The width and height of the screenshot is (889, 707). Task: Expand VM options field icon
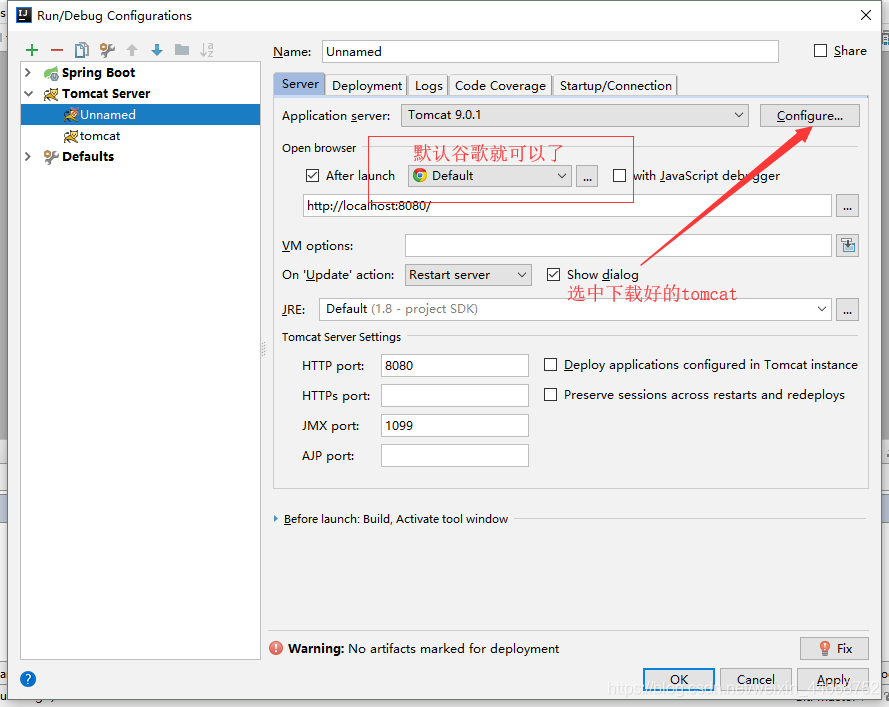[848, 245]
